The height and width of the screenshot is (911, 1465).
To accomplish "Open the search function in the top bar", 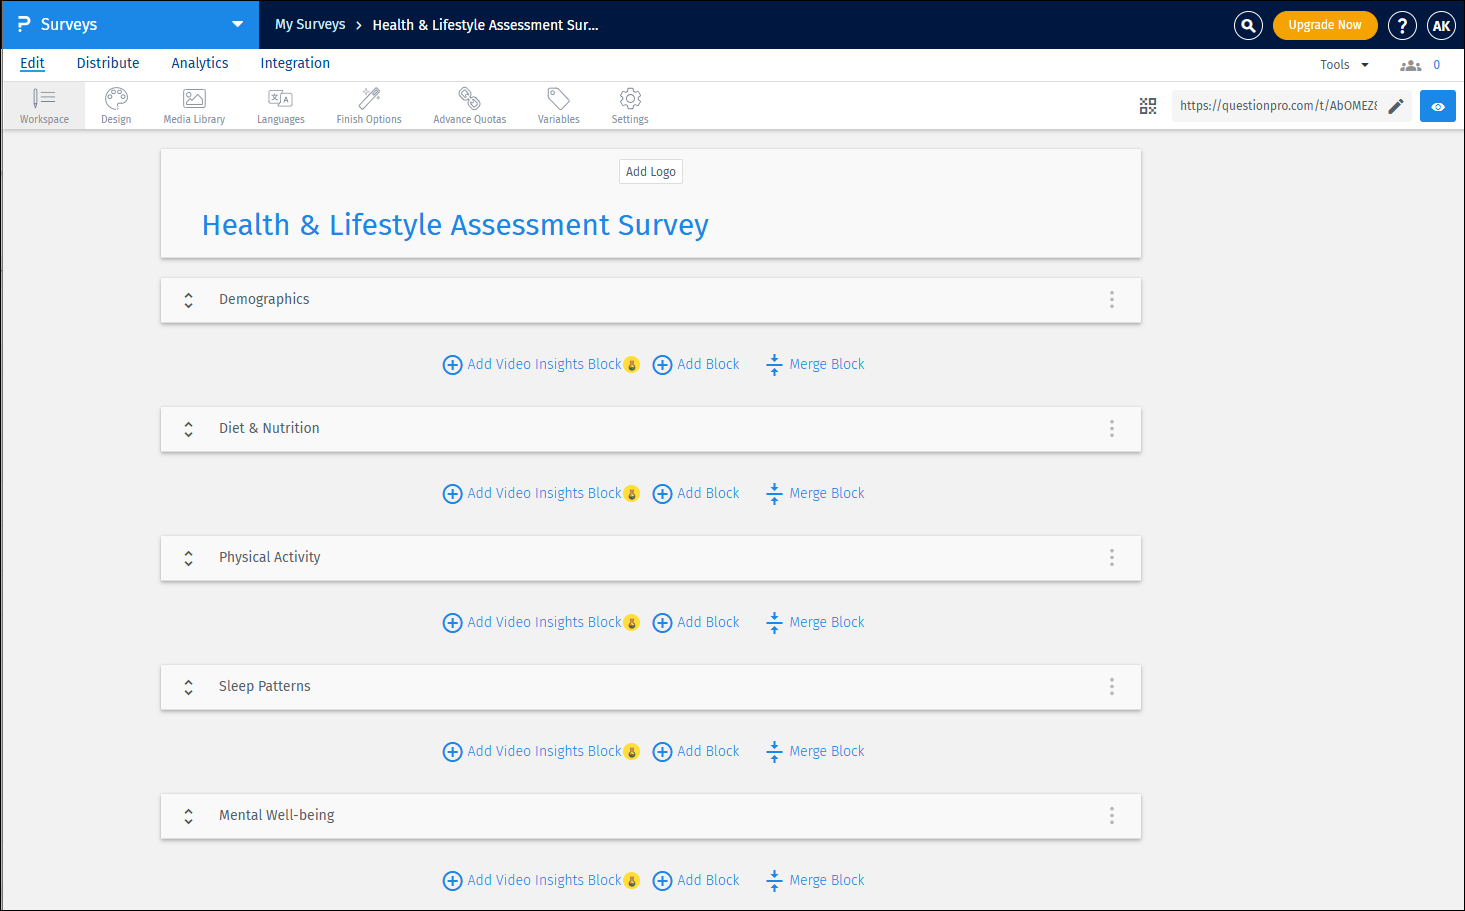I will [1248, 25].
